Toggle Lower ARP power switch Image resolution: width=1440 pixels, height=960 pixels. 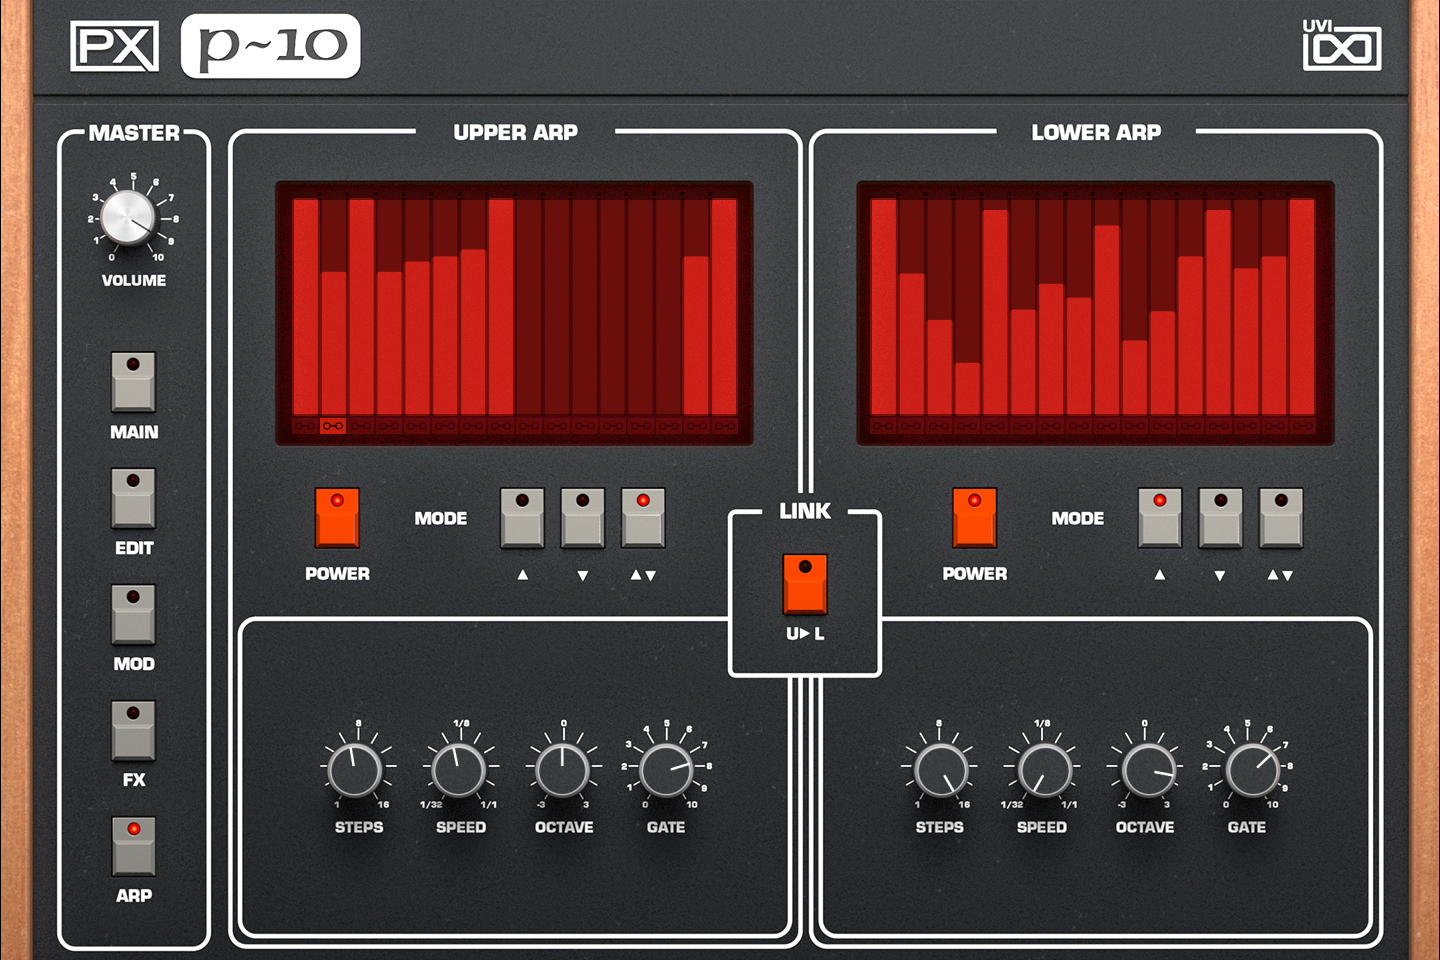coord(974,517)
